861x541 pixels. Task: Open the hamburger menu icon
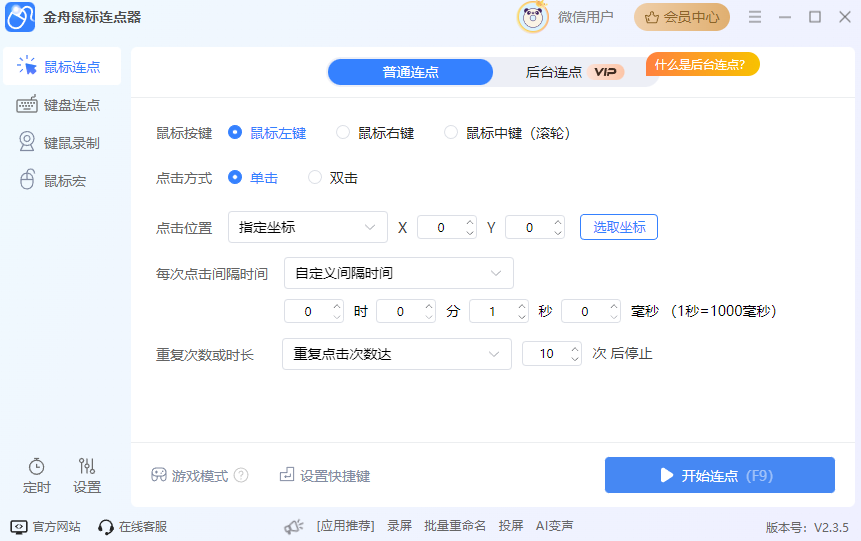(x=755, y=17)
